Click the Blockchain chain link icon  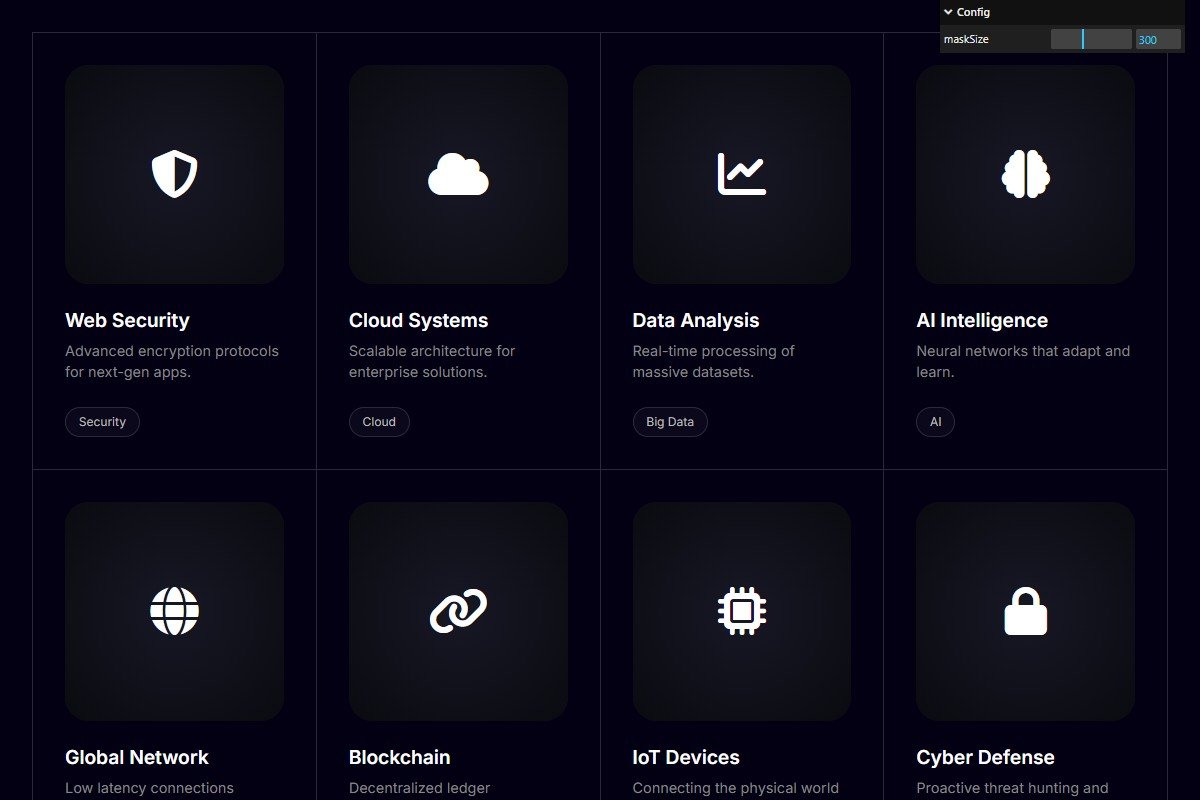tap(458, 611)
